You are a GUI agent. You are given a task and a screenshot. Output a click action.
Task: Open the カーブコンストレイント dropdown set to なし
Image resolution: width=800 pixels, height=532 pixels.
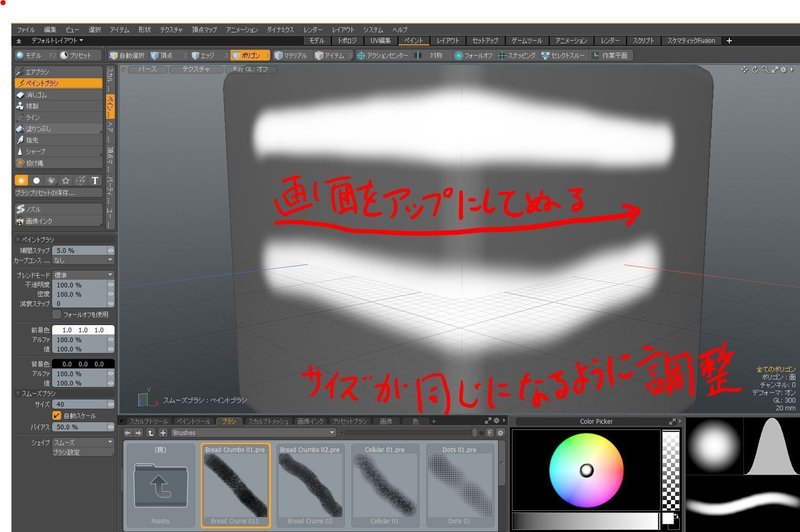coord(83,260)
